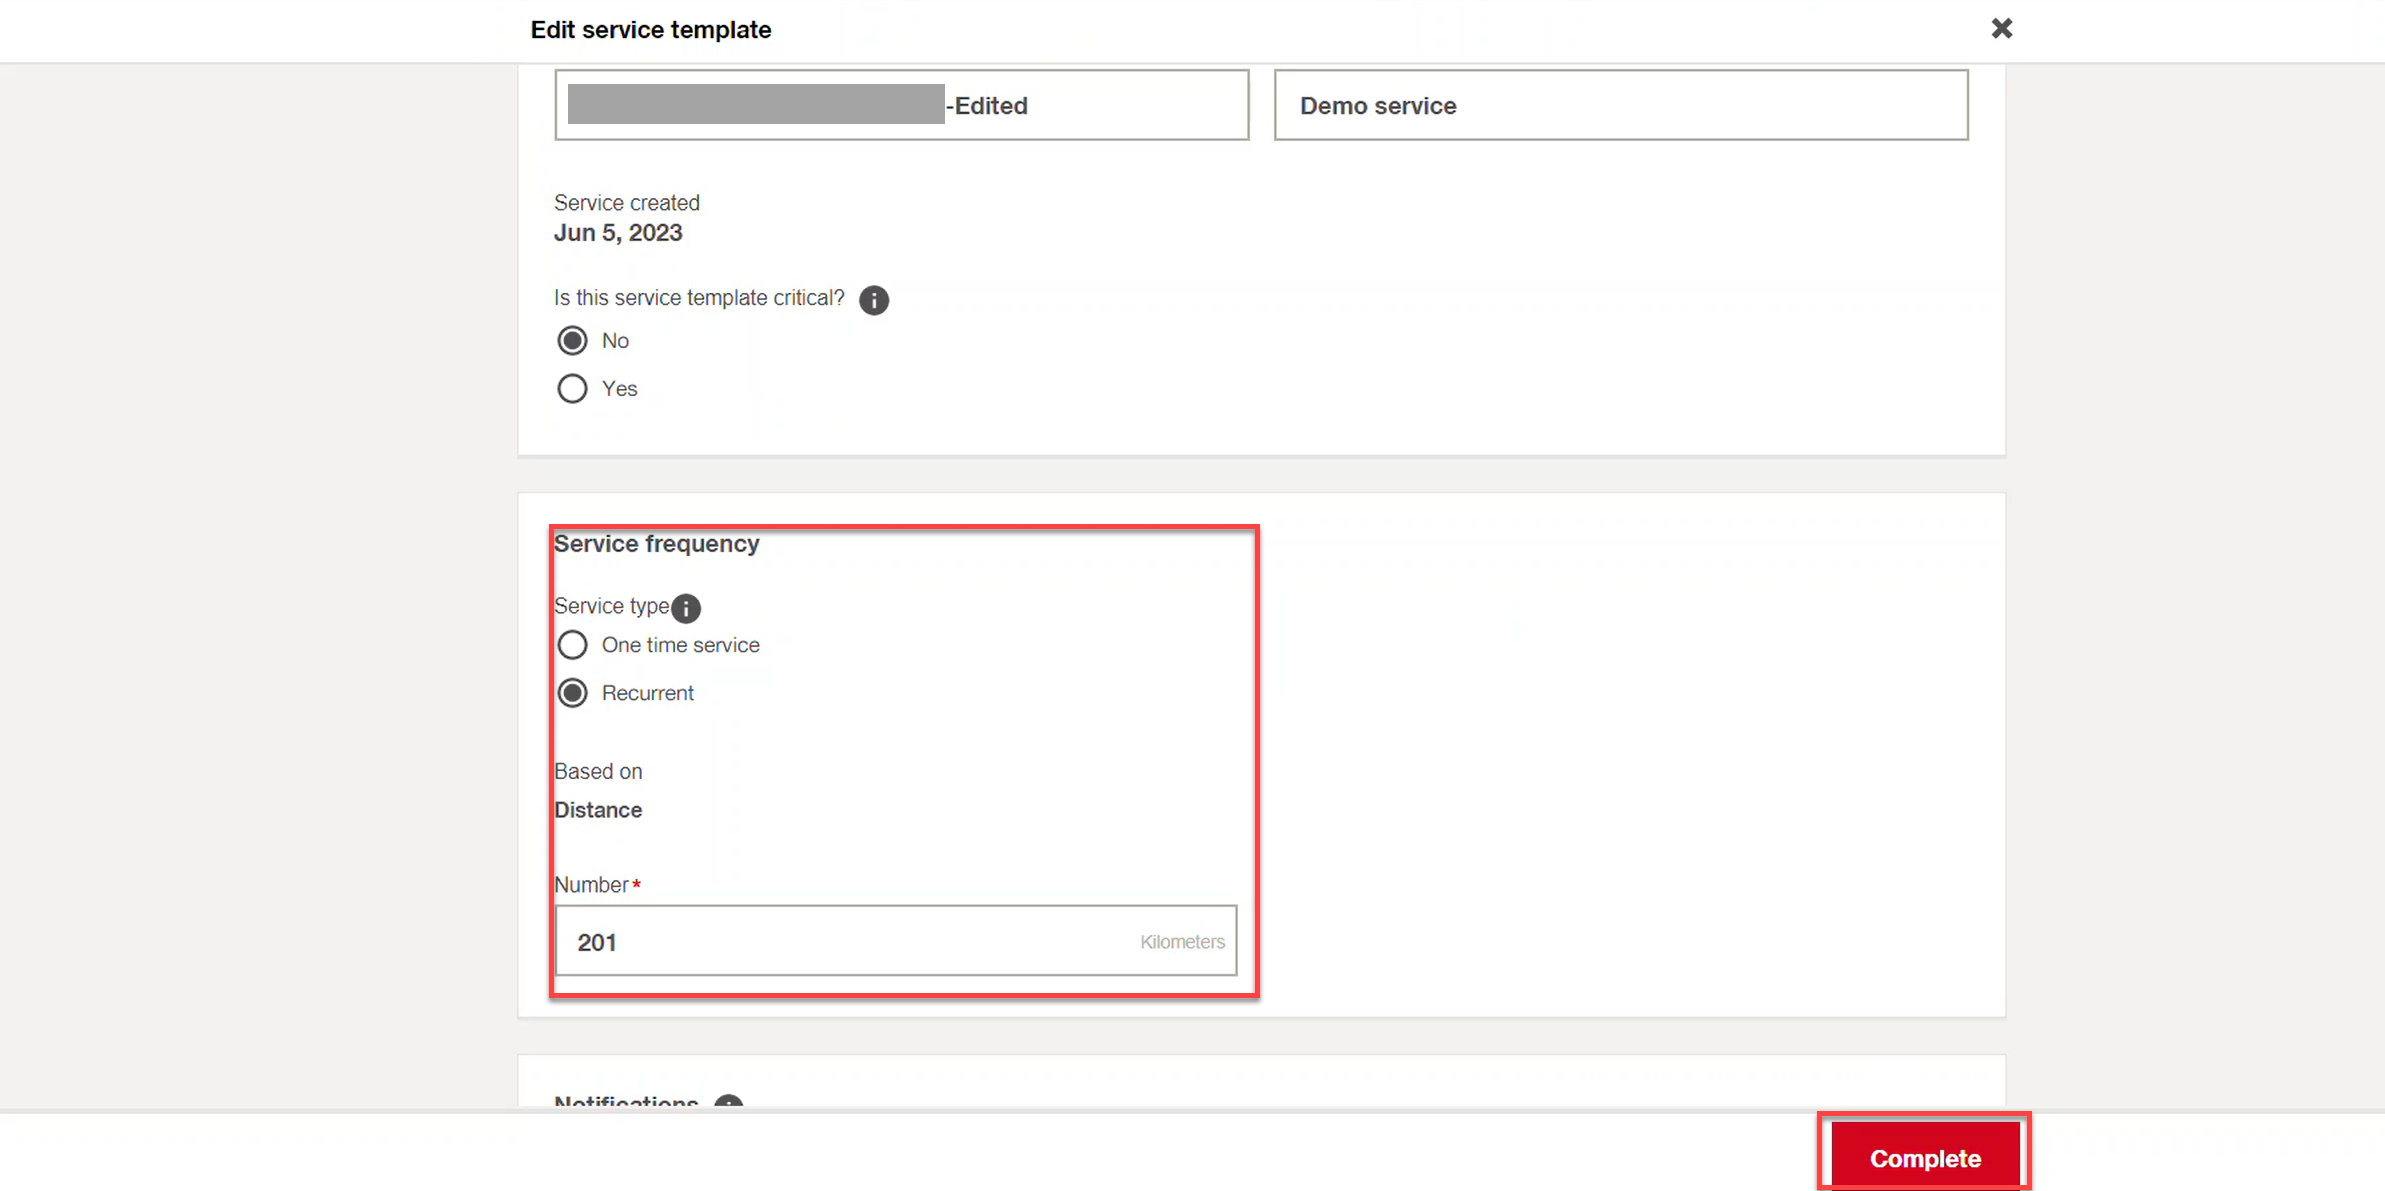Viewport: 2385px width, 1191px height.
Task: Select No for critical service template
Action: 572,341
